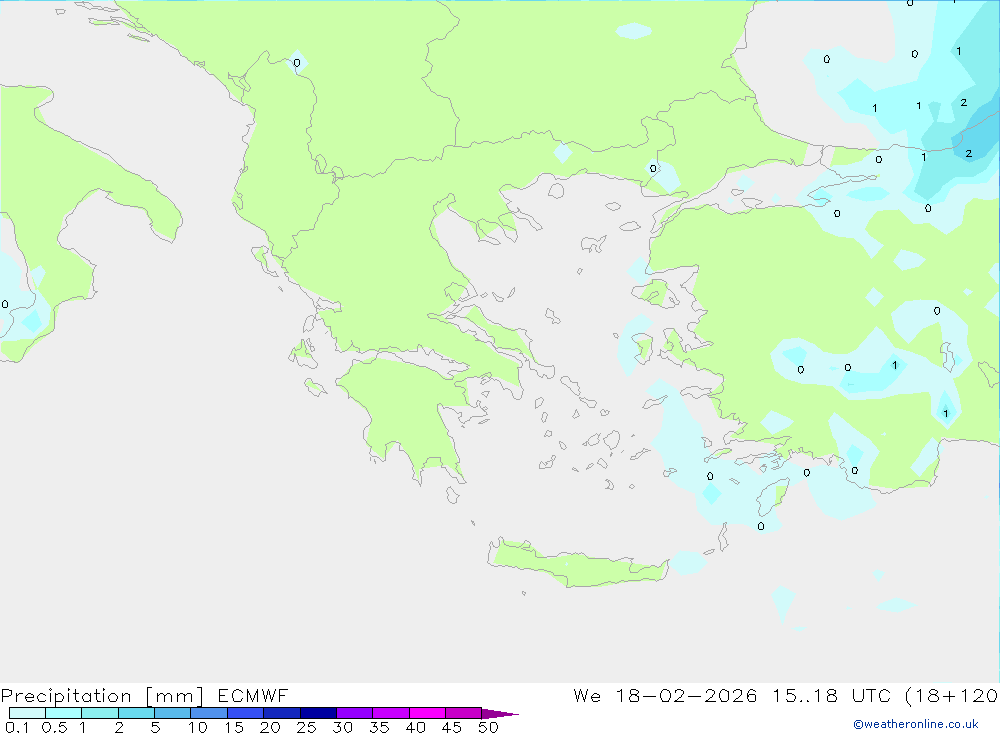Click the '0.1' legend scale label
This screenshot has height=733, width=1000.
[x=17, y=727]
